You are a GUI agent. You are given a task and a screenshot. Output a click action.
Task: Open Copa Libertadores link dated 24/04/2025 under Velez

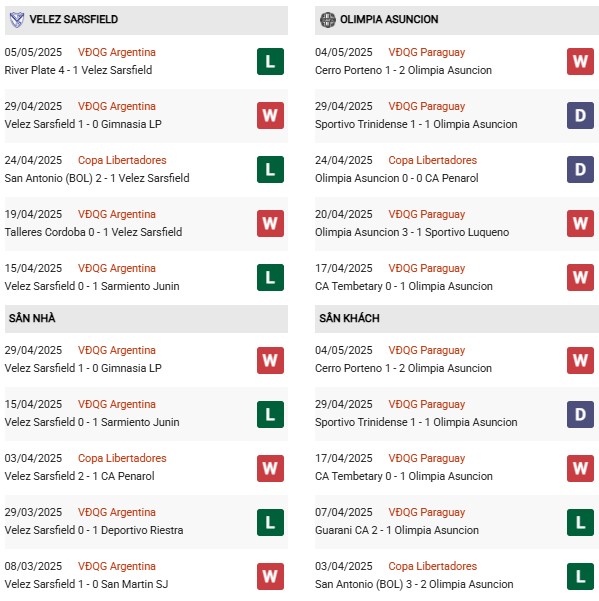[x=122, y=160]
